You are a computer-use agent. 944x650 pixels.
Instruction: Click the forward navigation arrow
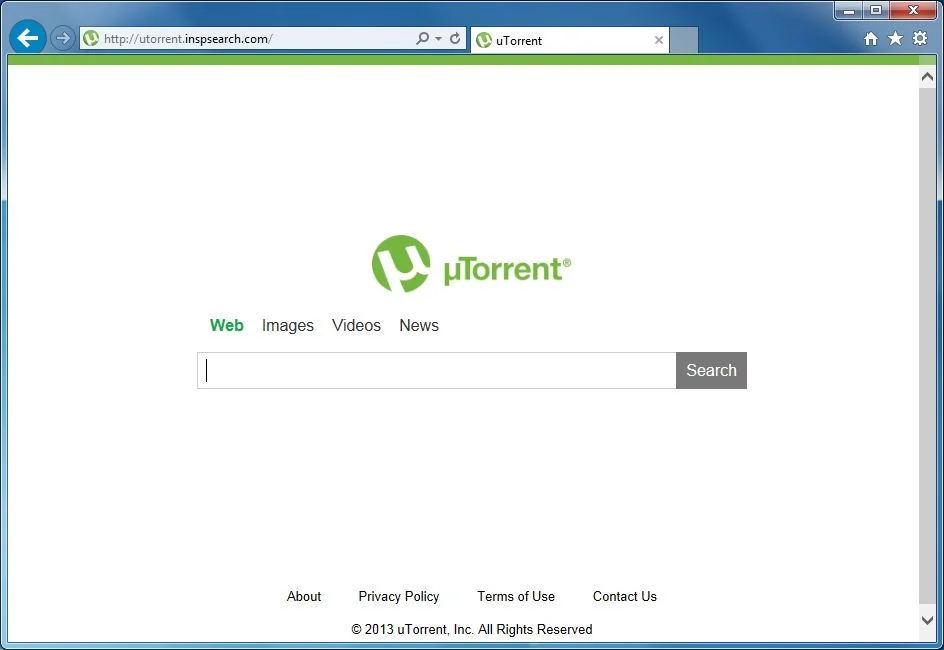click(62, 39)
